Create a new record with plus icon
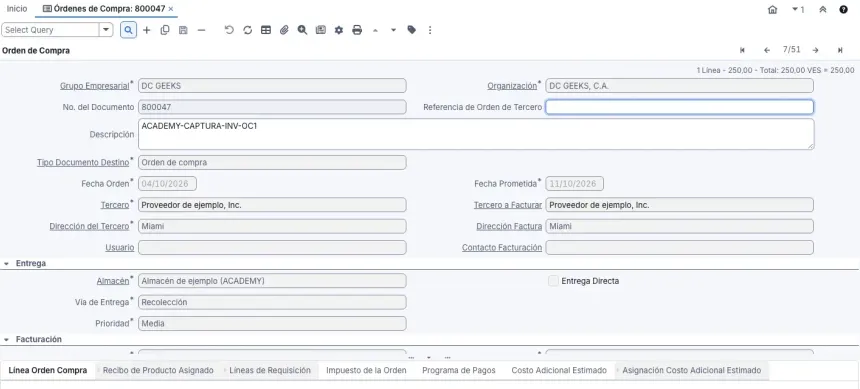 pos(146,30)
